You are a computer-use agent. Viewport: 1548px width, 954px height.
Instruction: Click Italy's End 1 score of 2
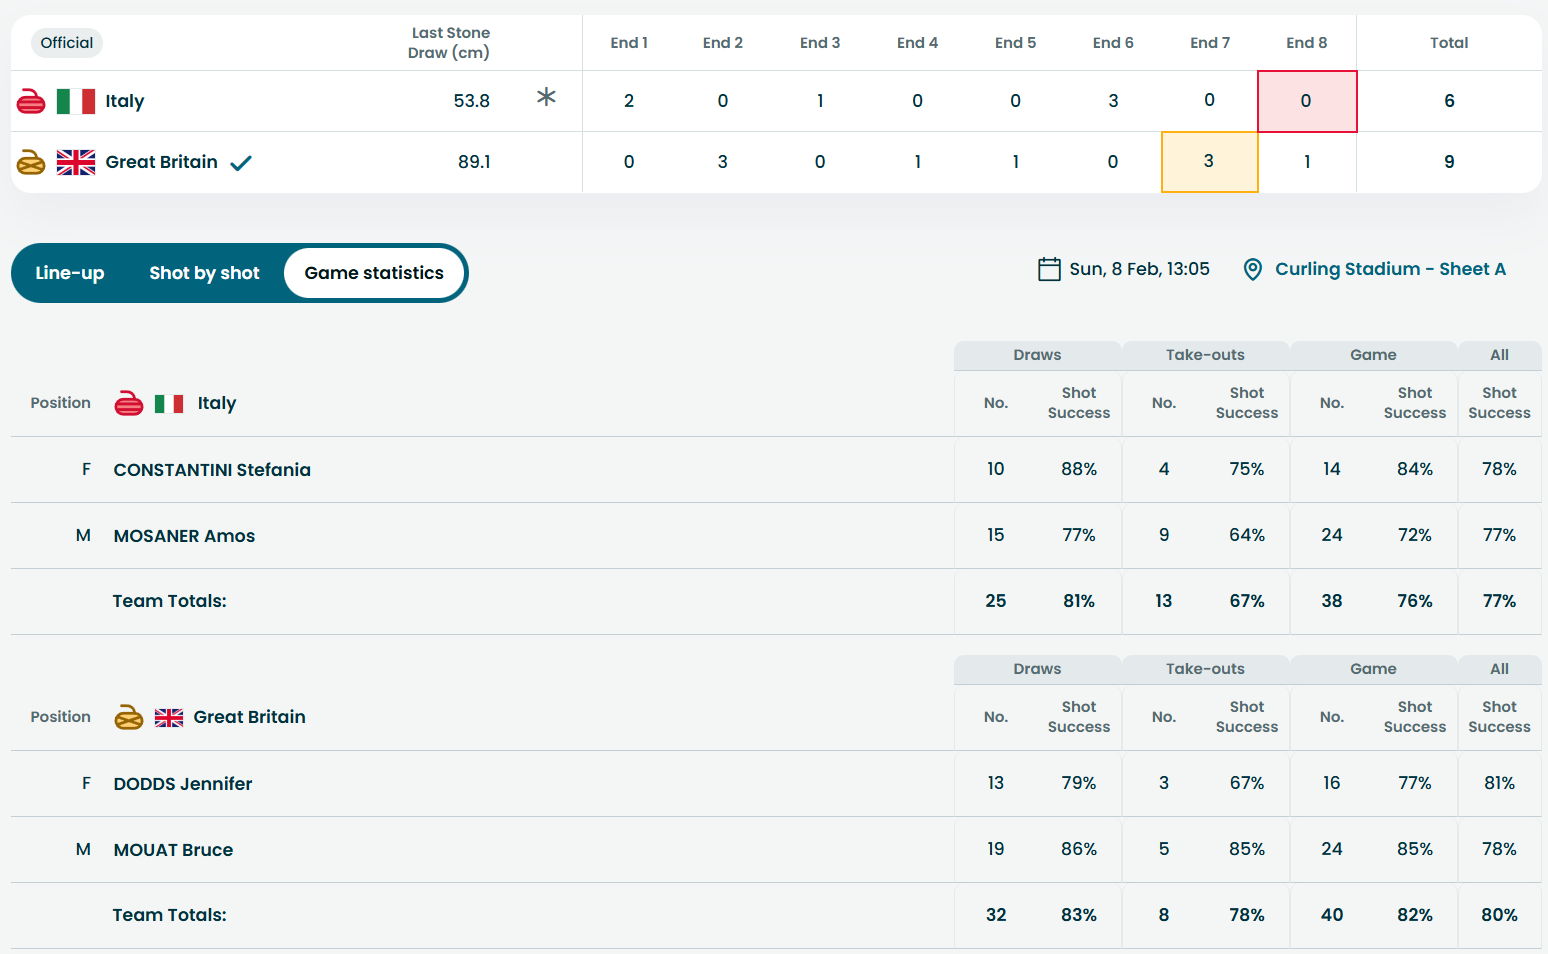629,101
